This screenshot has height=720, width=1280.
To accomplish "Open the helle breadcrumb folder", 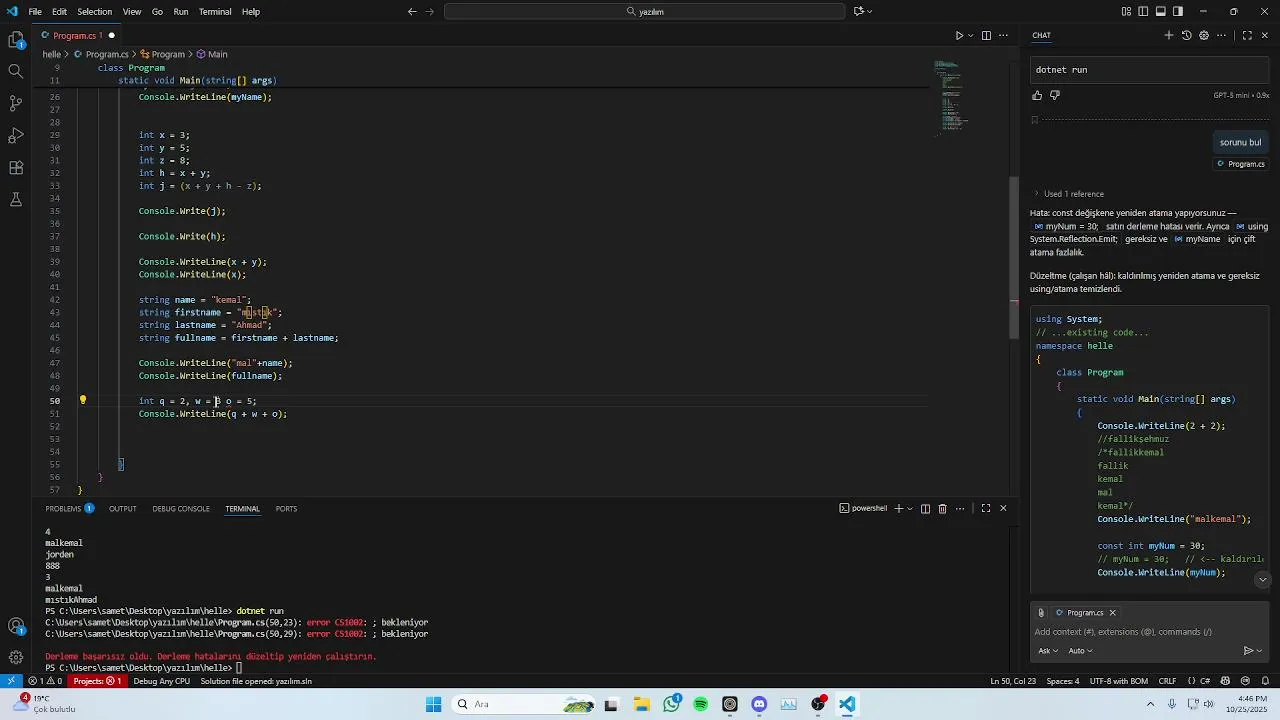I will [52, 54].
